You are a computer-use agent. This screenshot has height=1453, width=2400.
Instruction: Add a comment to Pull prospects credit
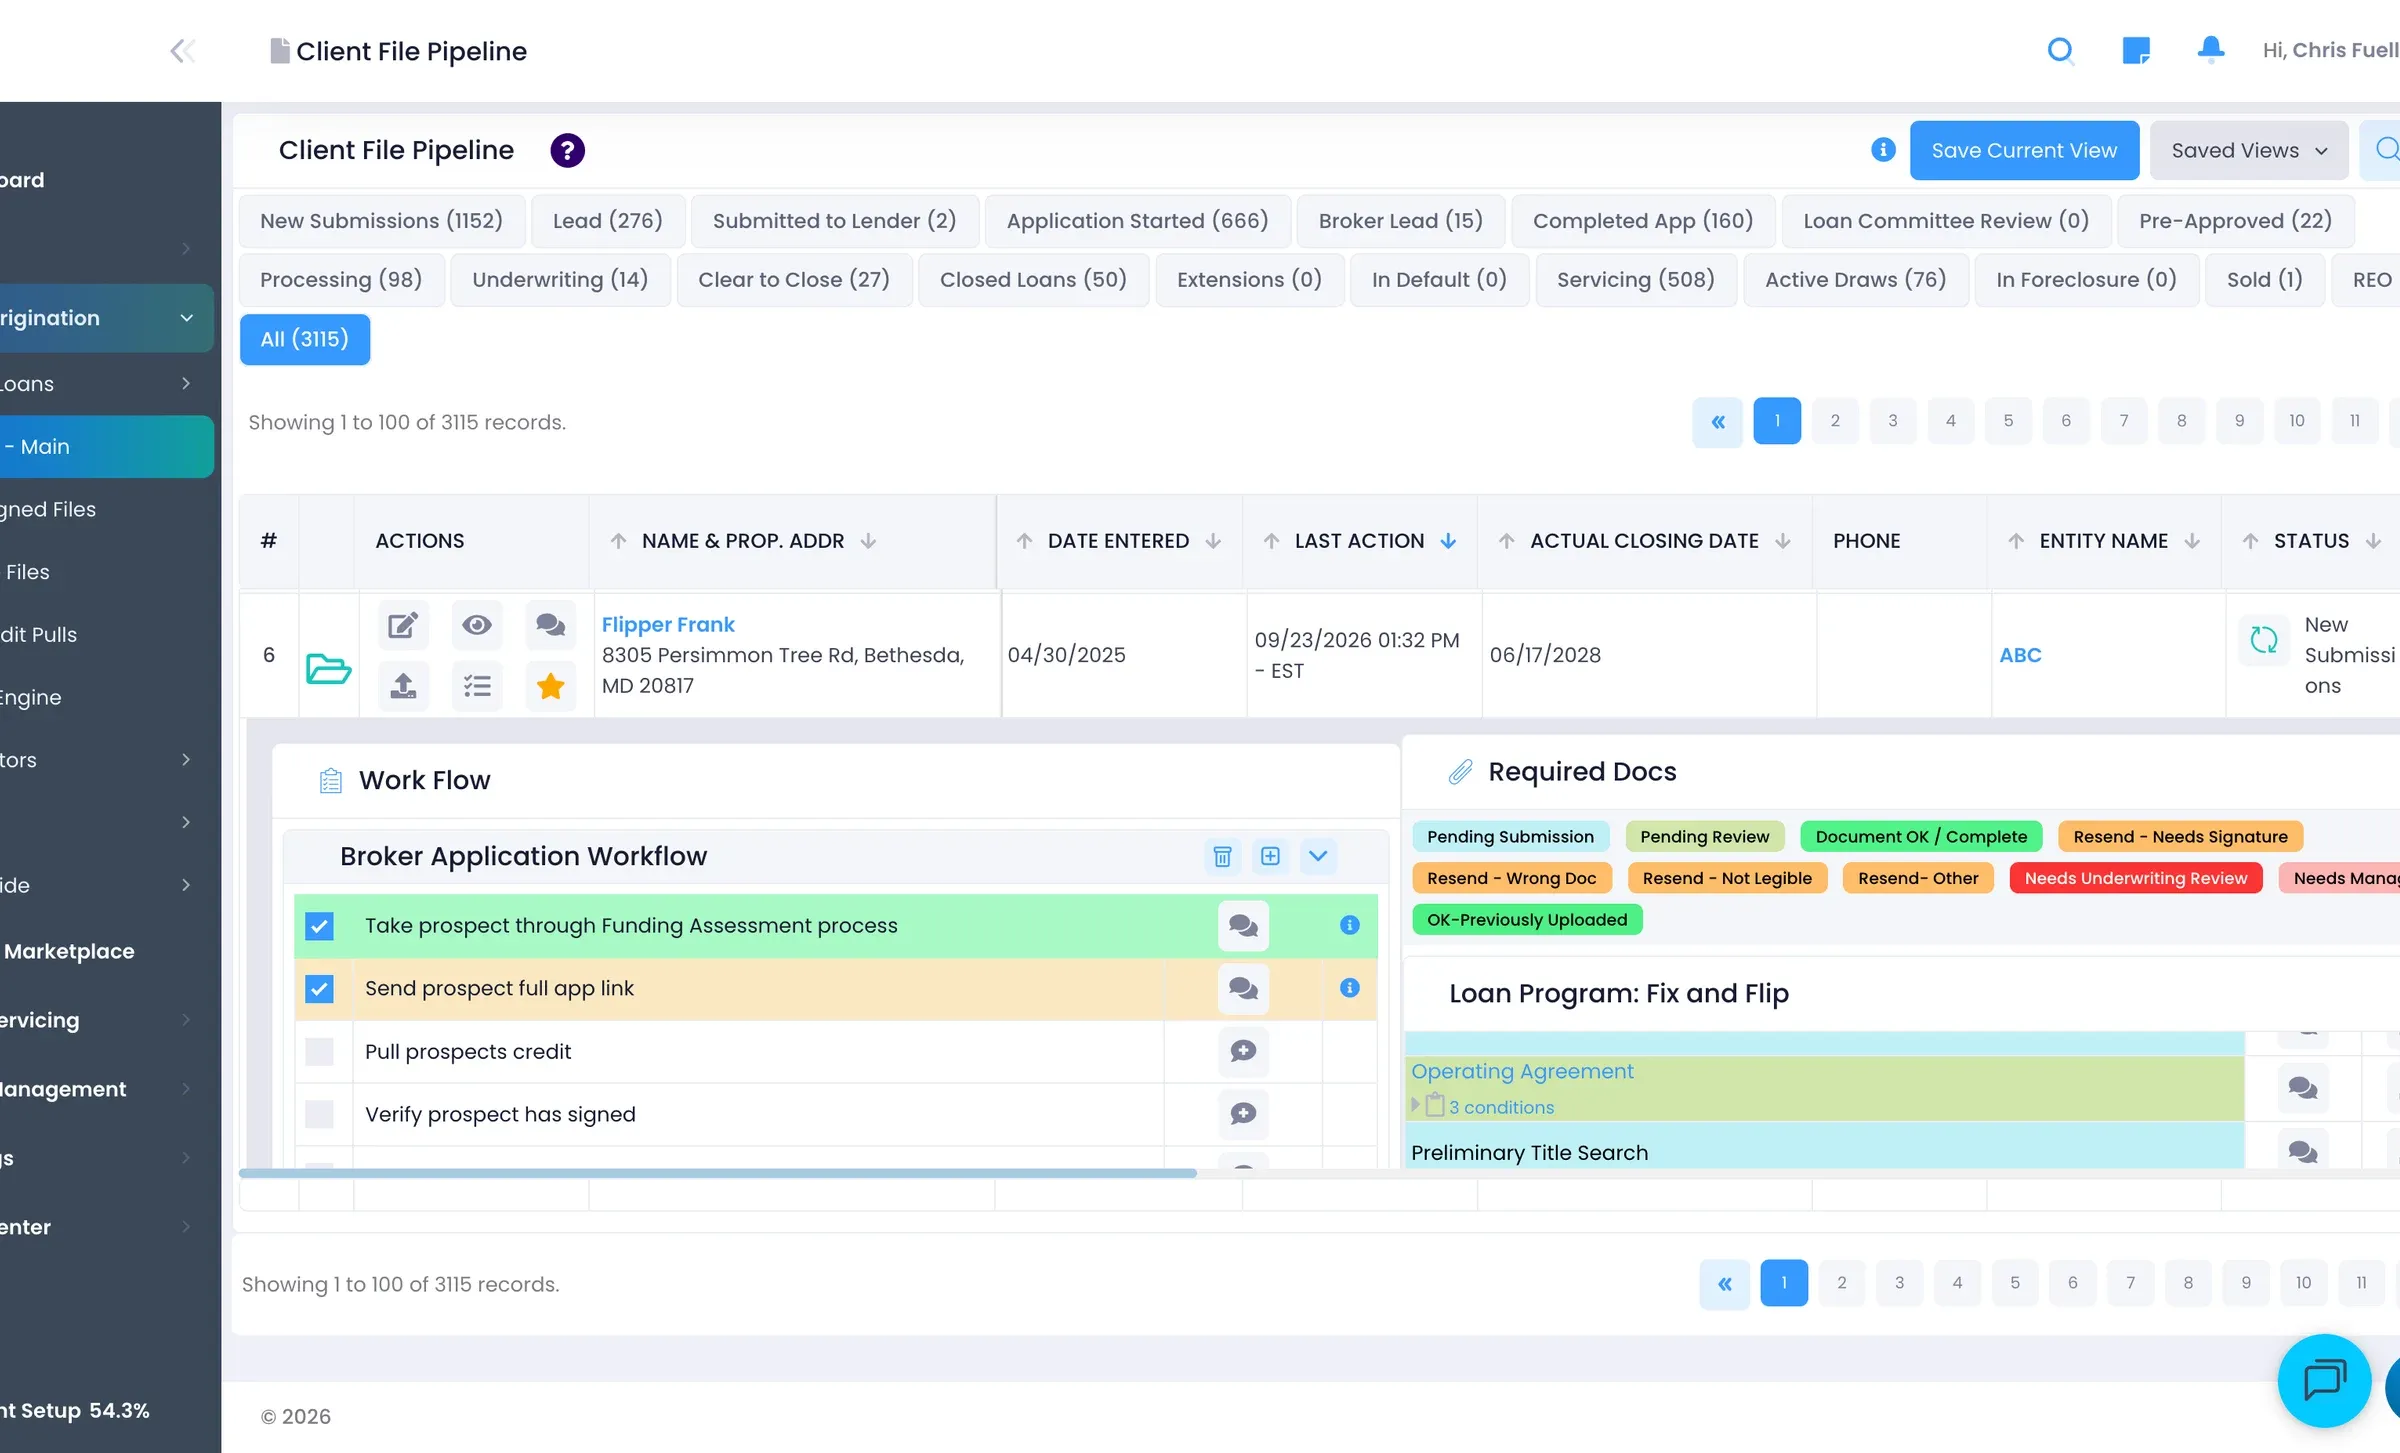click(1243, 1051)
